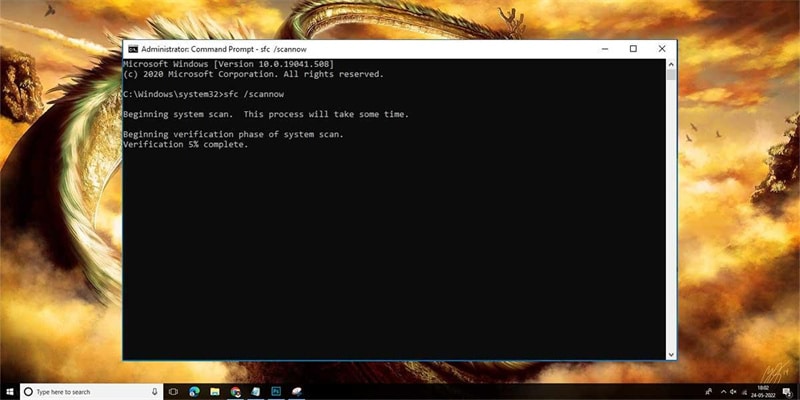Click the 'sfc /scannow' command text
Viewport: 800px width, 400px height.
(254, 94)
